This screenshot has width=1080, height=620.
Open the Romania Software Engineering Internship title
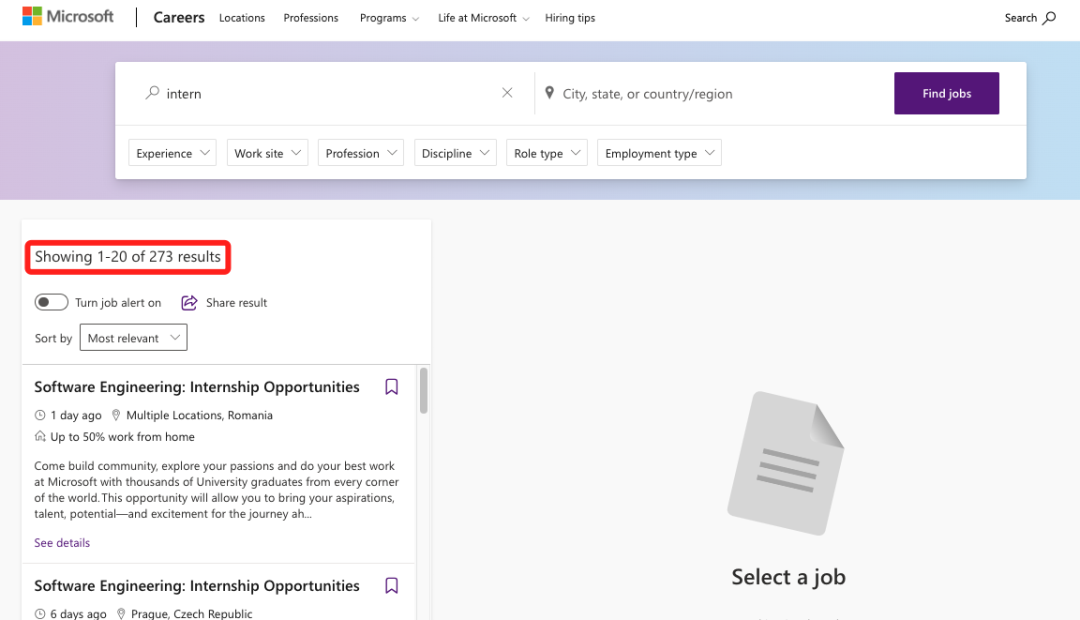(197, 386)
